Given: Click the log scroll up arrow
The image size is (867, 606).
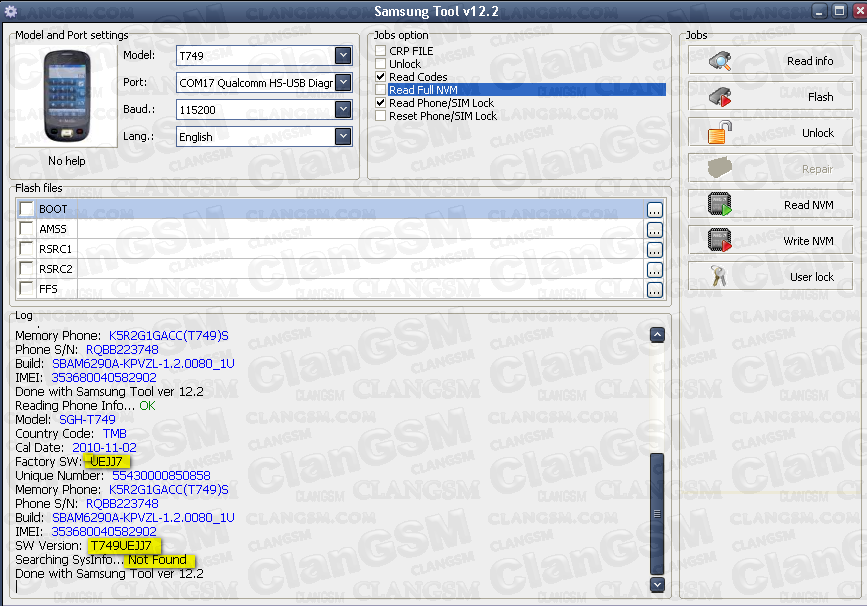Looking at the screenshot, I should tap(657, 335).
